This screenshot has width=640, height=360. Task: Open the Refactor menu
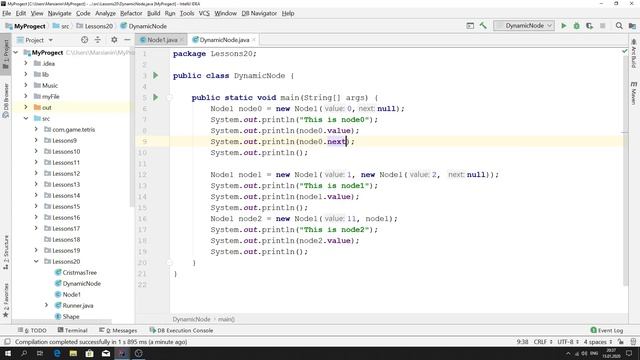click(x=131, y=13)
